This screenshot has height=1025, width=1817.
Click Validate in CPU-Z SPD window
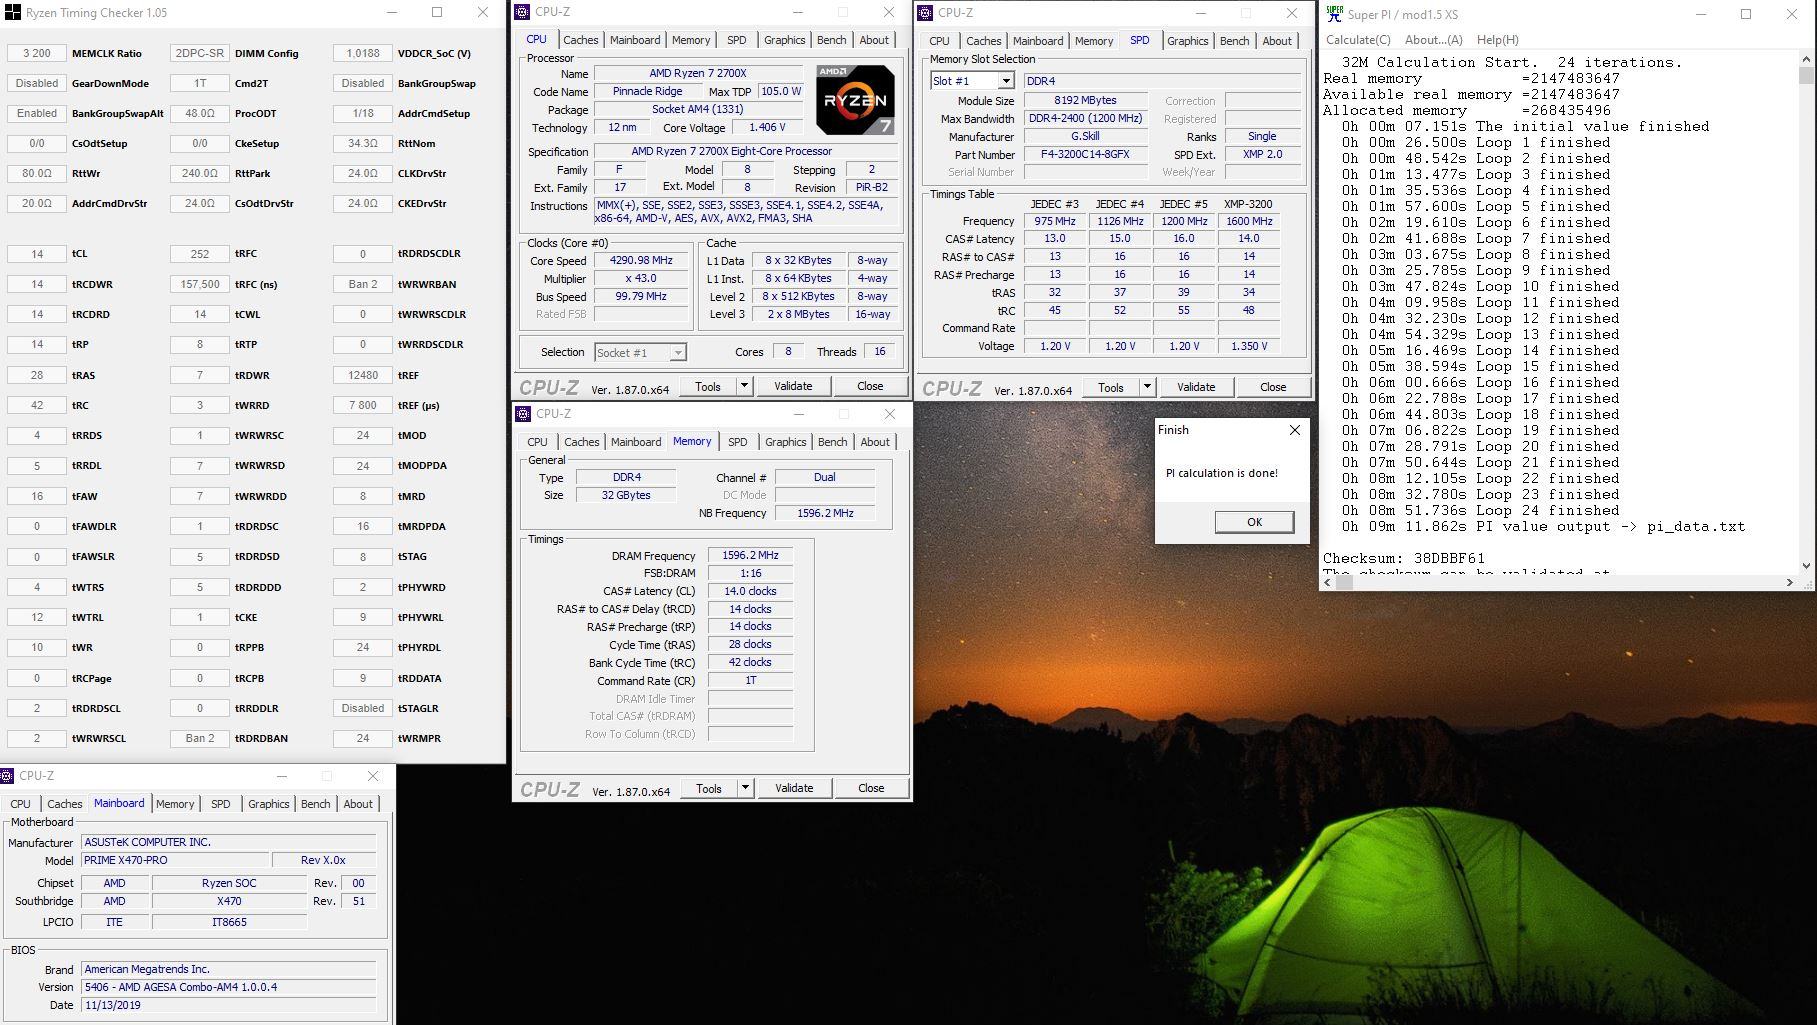pyautogui.click(x=1196, y=387)
